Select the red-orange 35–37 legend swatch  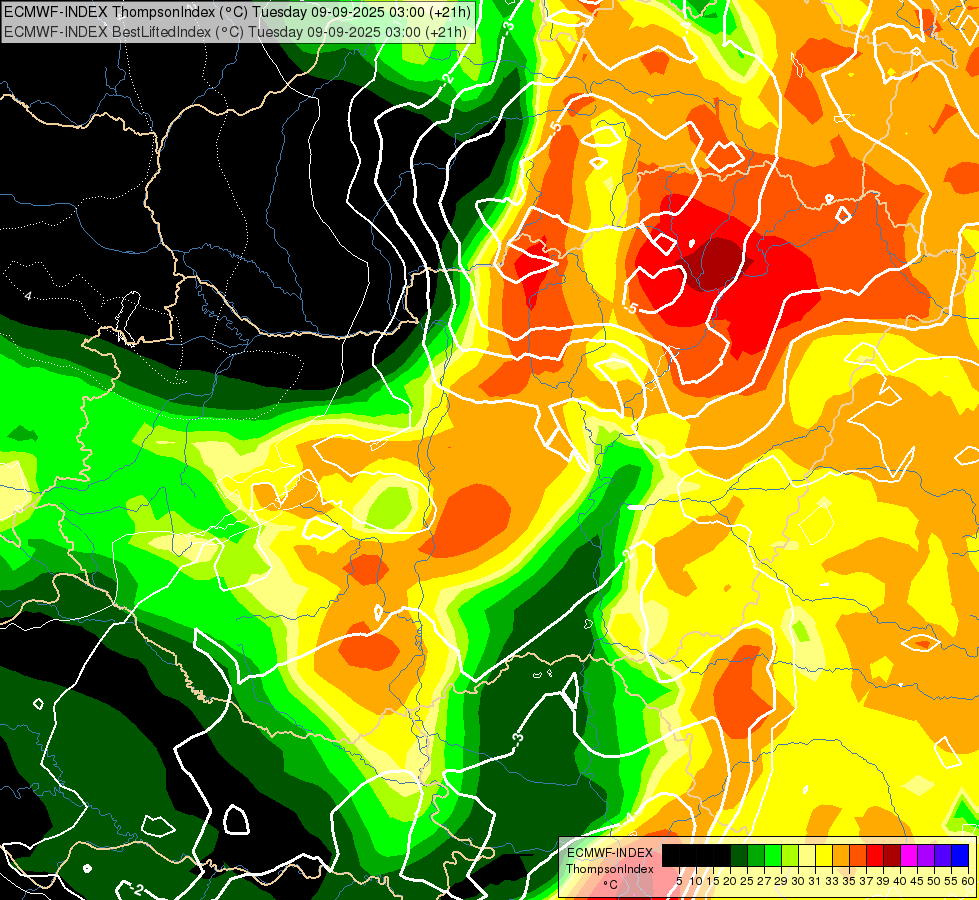coord(858,855)
